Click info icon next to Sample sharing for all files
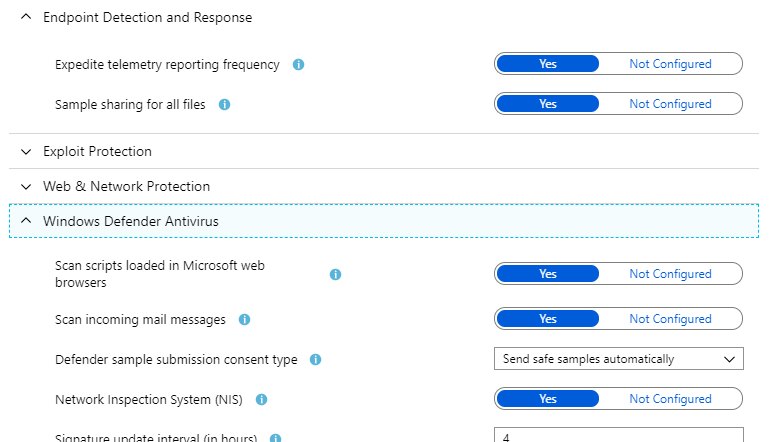This screenshot has height=442, width=771. coord(224,104)
